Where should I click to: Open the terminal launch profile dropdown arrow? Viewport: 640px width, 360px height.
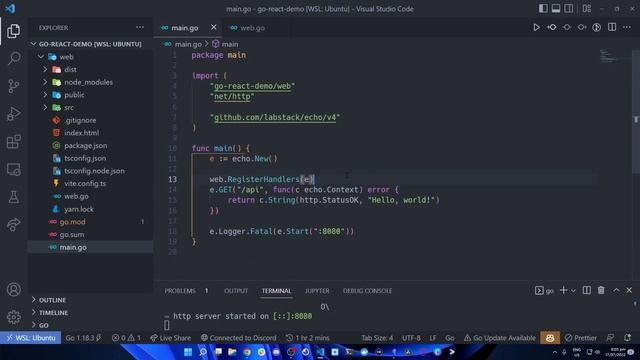click(x=573, y=291)
